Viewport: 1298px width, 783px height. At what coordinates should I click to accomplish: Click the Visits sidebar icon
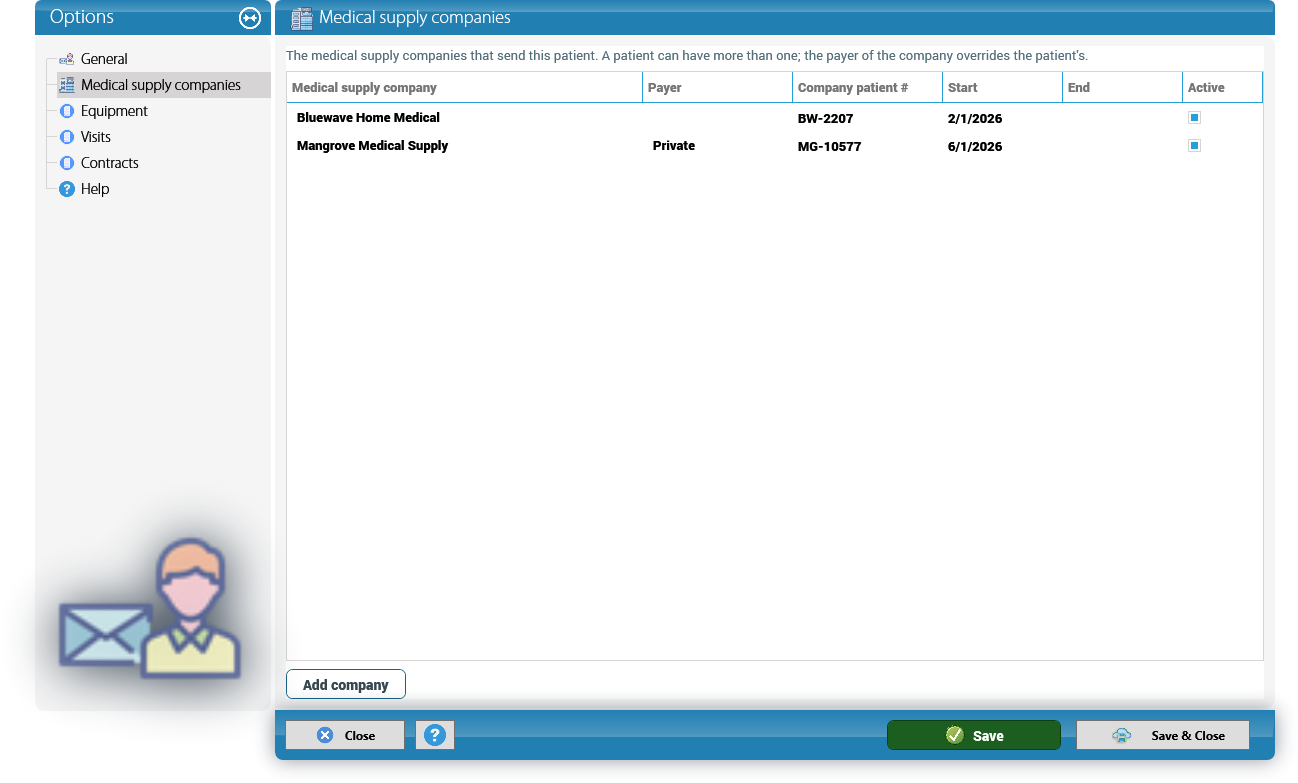pyautogui.click(x=67, y=137)
